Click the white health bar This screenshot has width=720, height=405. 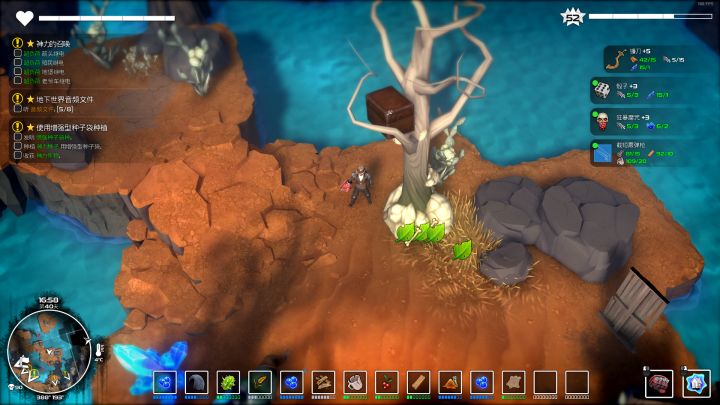point(107,18)
